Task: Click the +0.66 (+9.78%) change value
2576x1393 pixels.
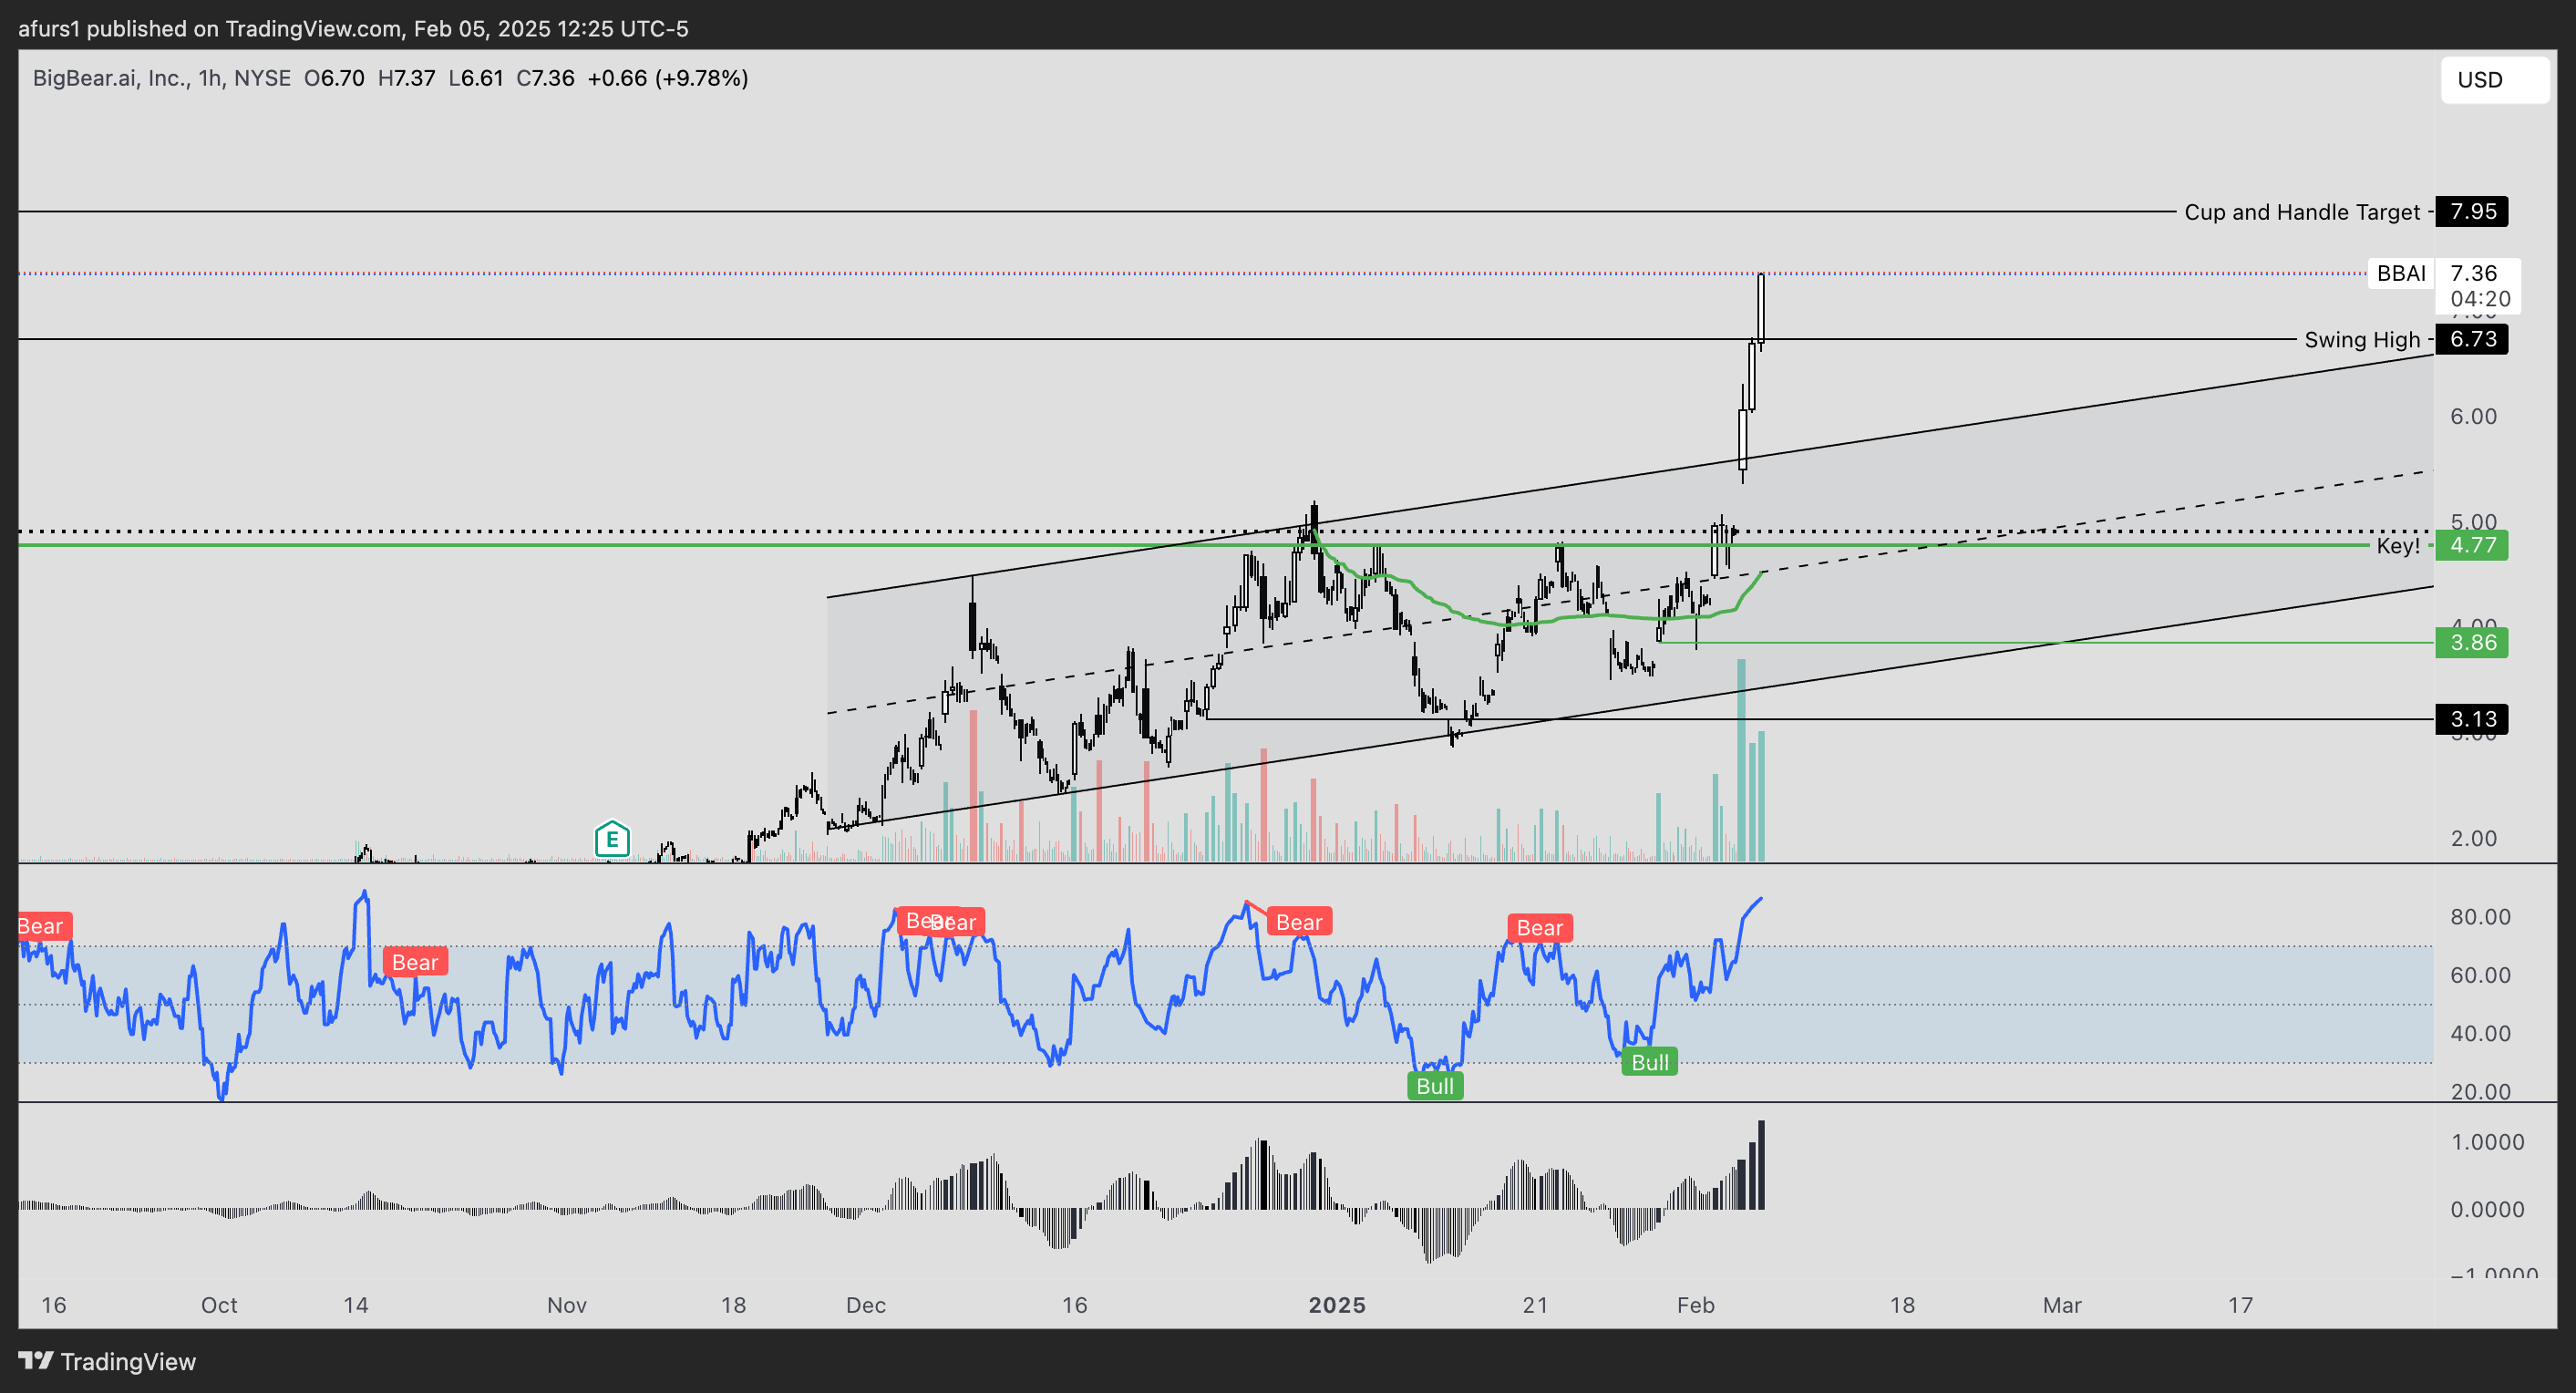Action: (668, 78)
